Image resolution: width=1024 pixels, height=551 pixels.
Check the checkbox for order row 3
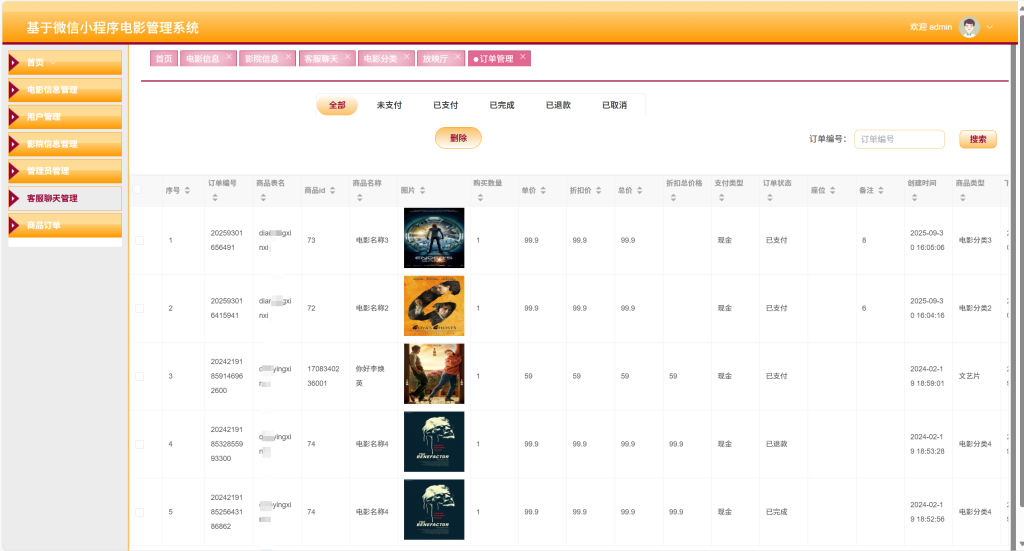[x=140, y=376]
